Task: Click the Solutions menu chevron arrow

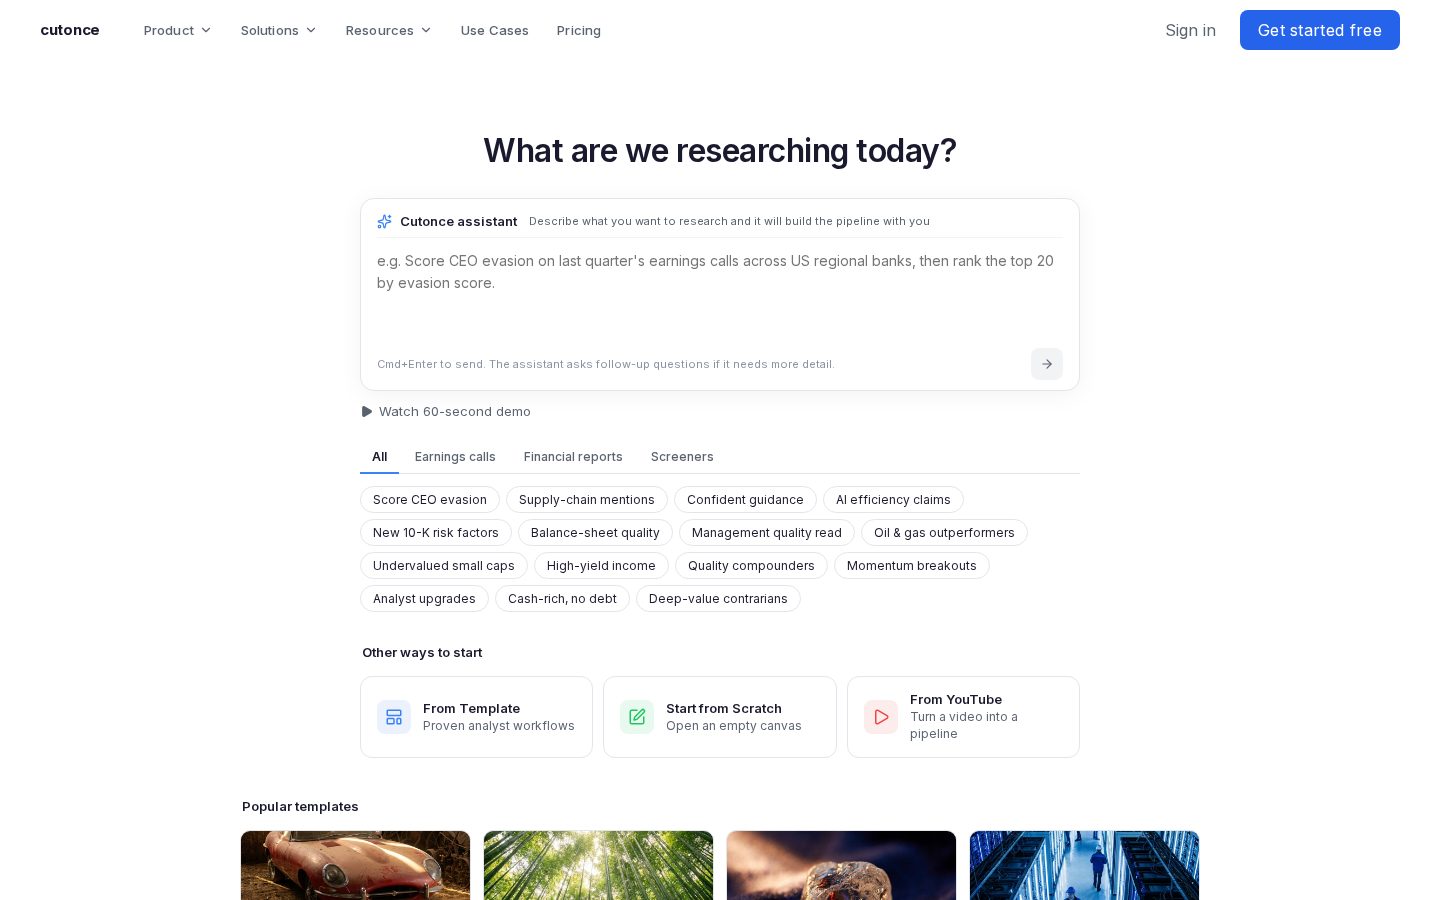Action: (x=311, y=30)
